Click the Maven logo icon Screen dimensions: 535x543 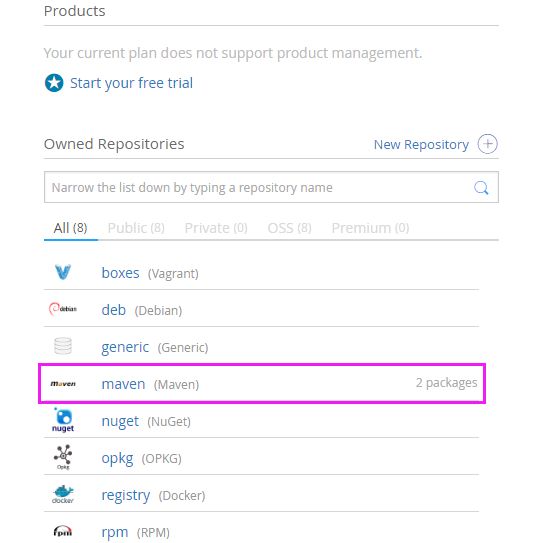[x=63, y=384]
